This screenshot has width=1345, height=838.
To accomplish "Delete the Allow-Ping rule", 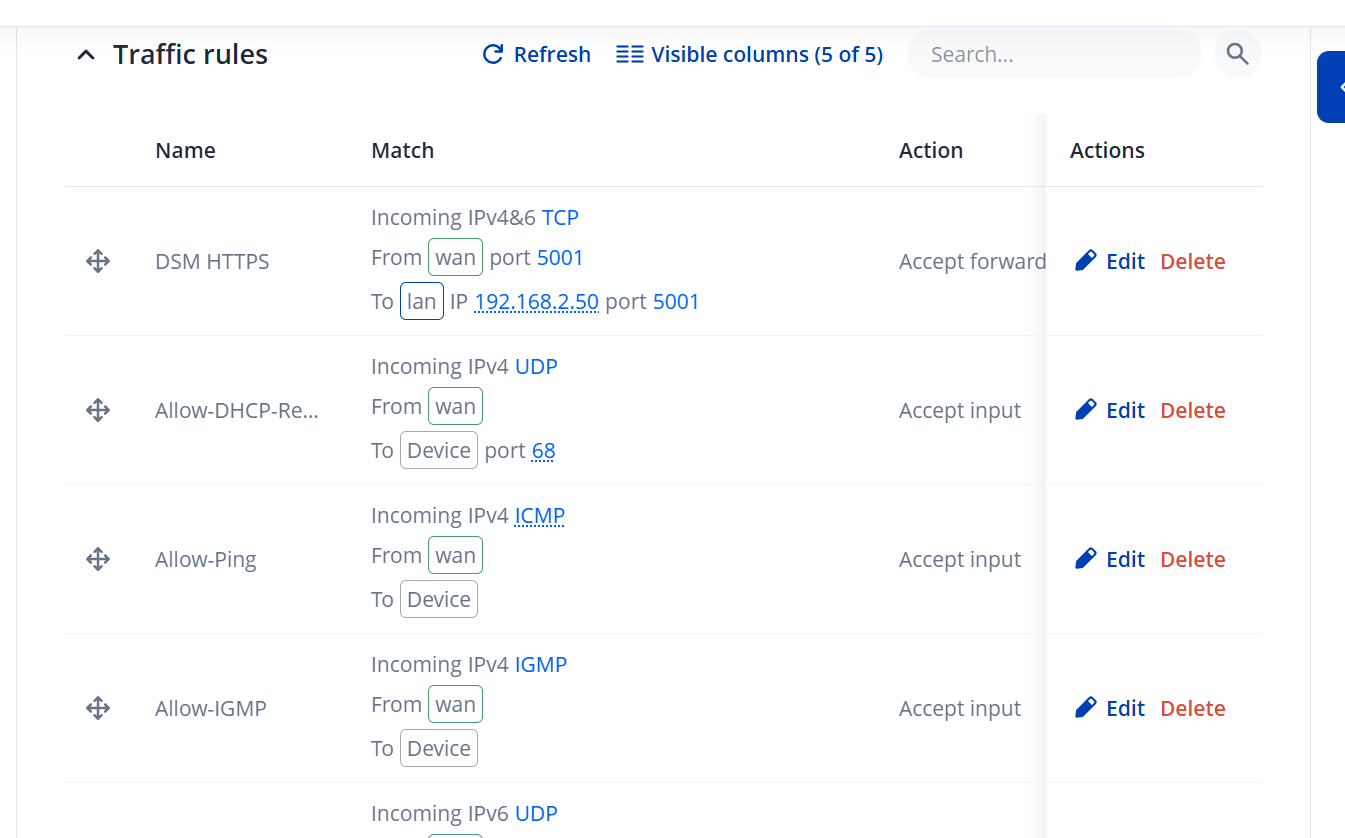I will [1192, 560].
